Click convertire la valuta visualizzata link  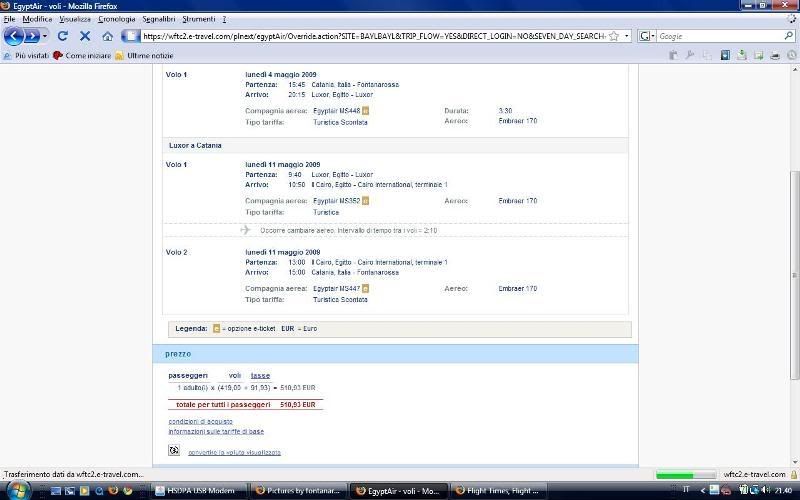(x=234, y=453)
